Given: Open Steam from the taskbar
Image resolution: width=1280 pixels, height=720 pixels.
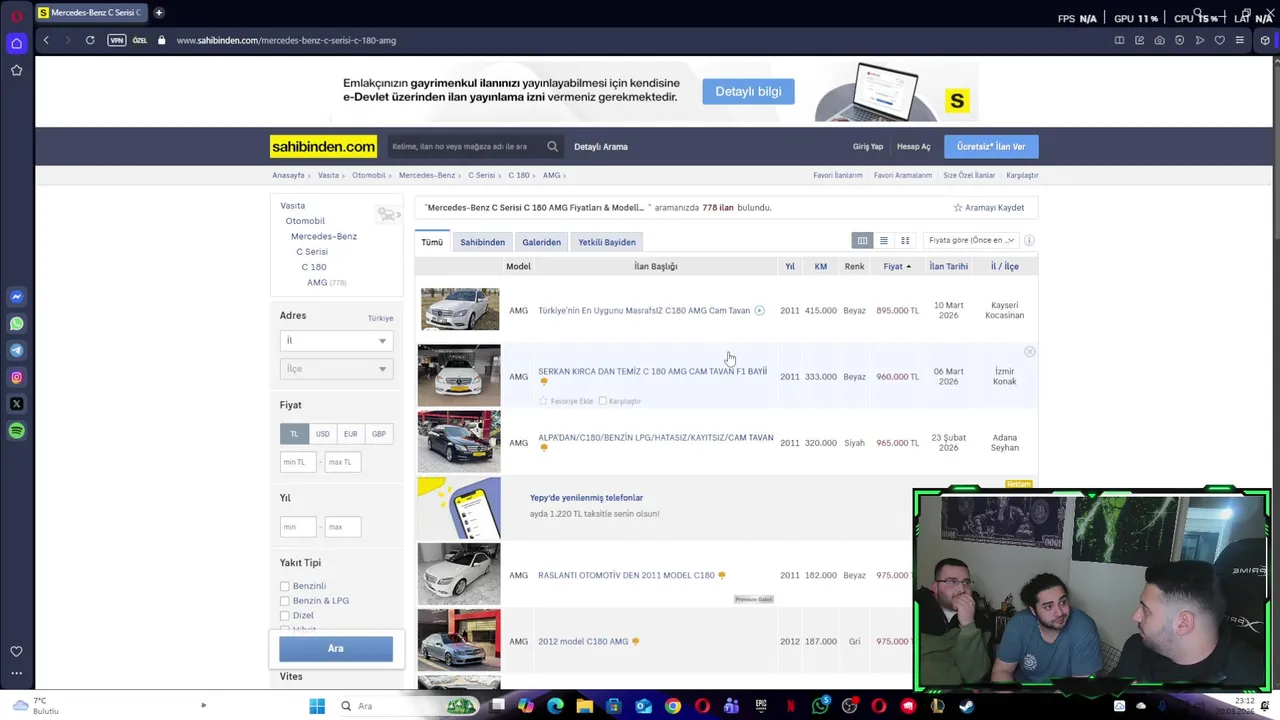Looking at the screenshot, I should point(966,706).
